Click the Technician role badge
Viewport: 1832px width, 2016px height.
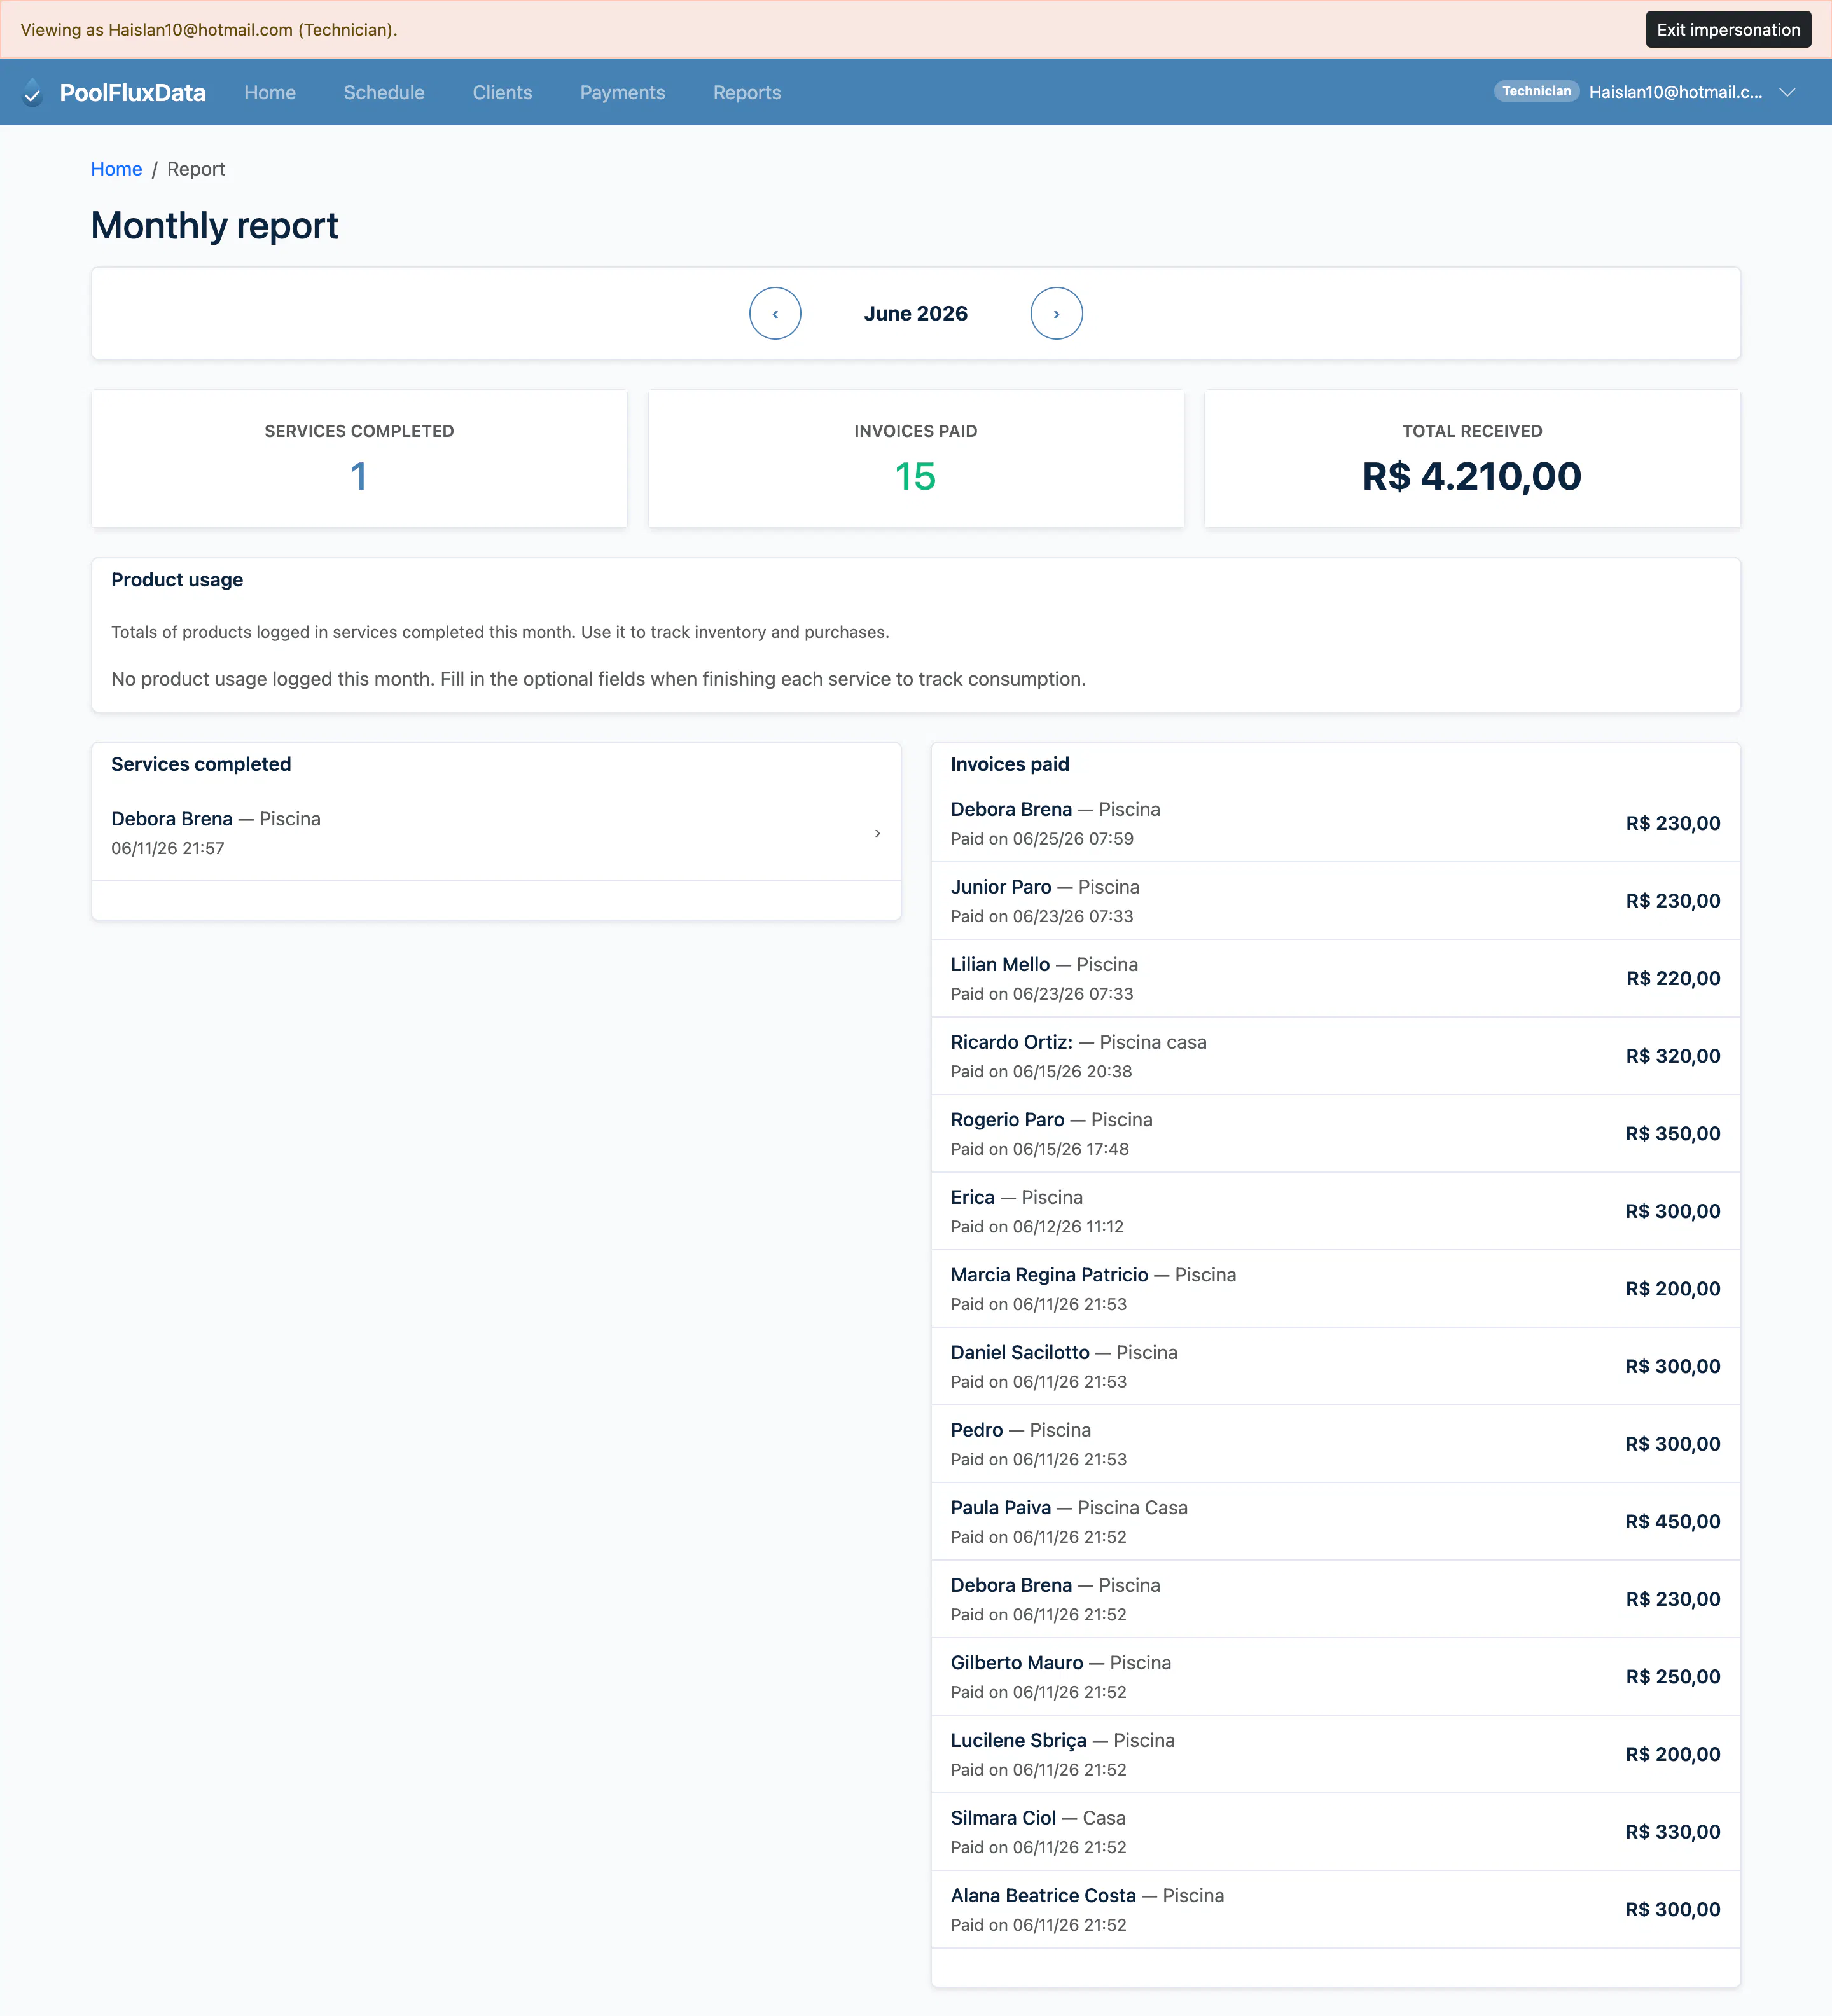[1536, 91]
